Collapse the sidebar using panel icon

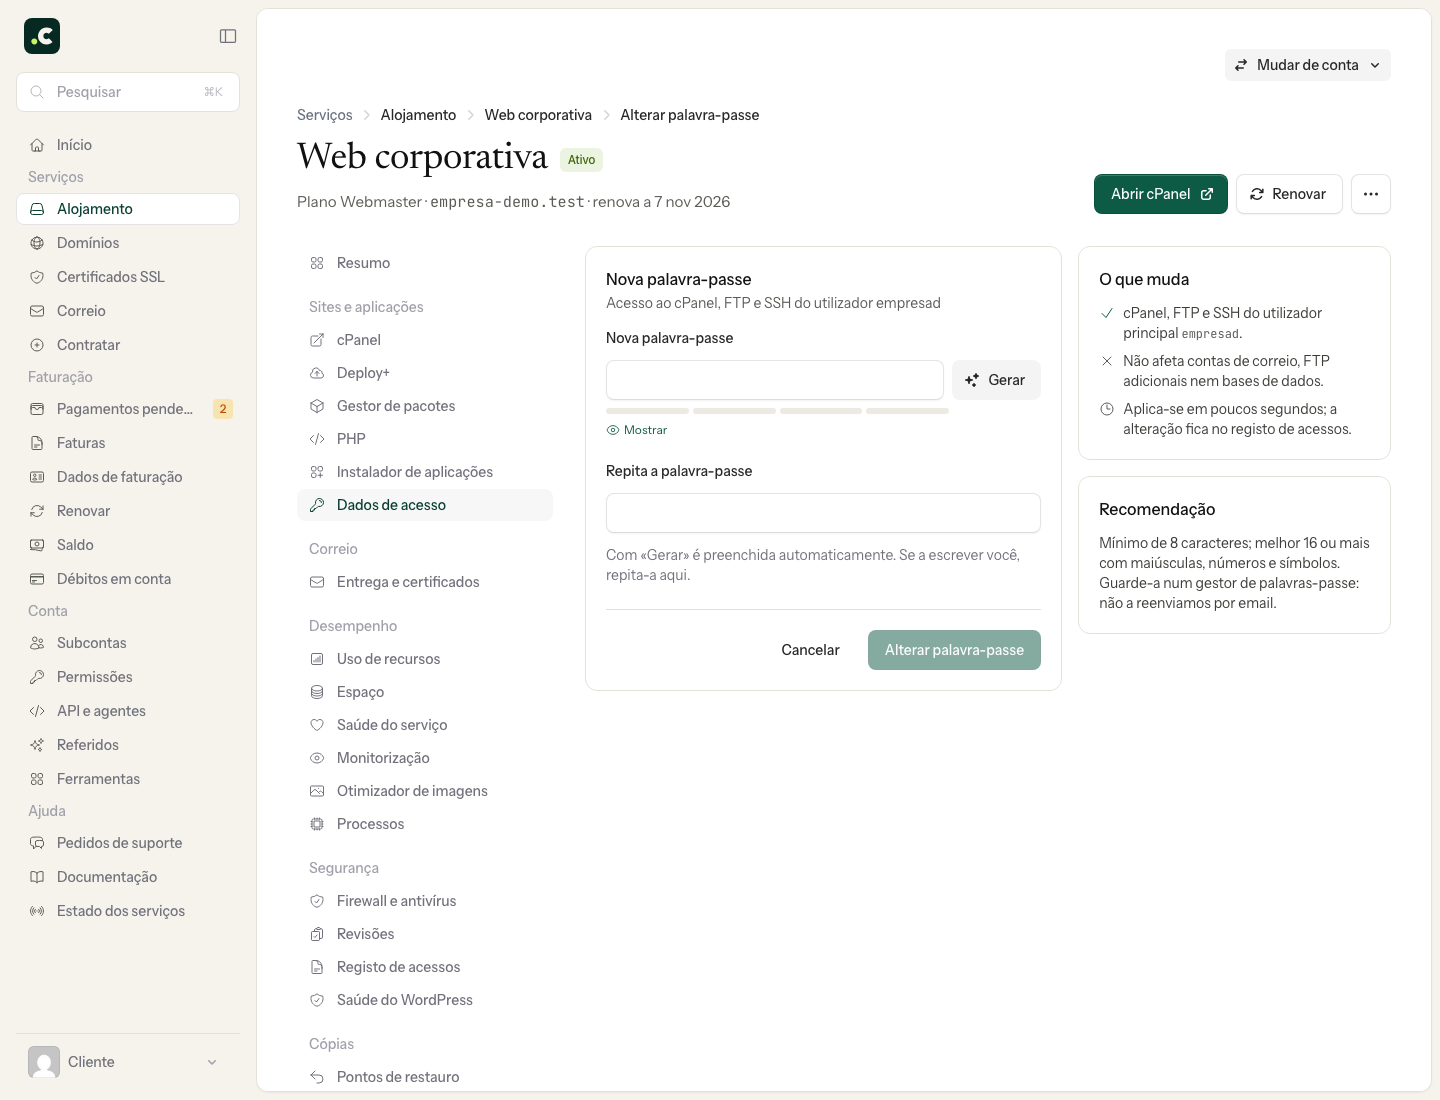click(228, 36)
